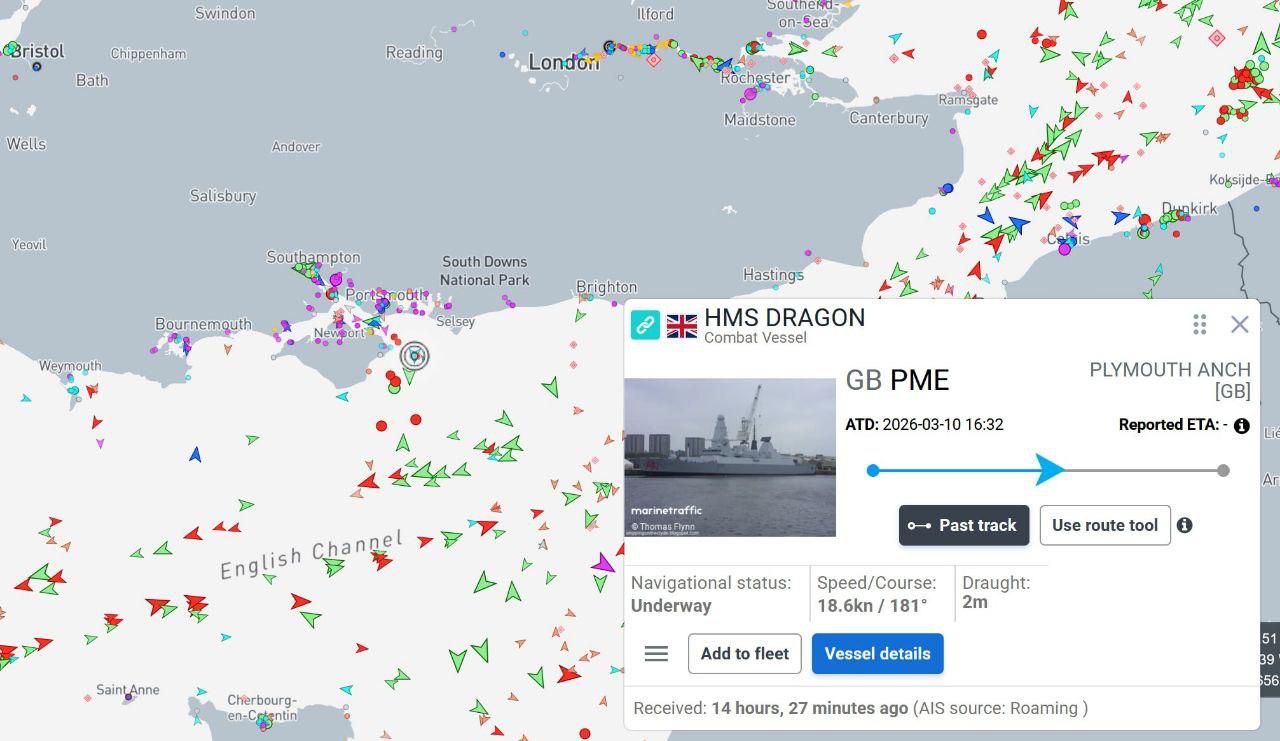Click the UK flag icon in the vessel popup
The height and width of the screenshot is (741, 1280).
pos(682,326)
